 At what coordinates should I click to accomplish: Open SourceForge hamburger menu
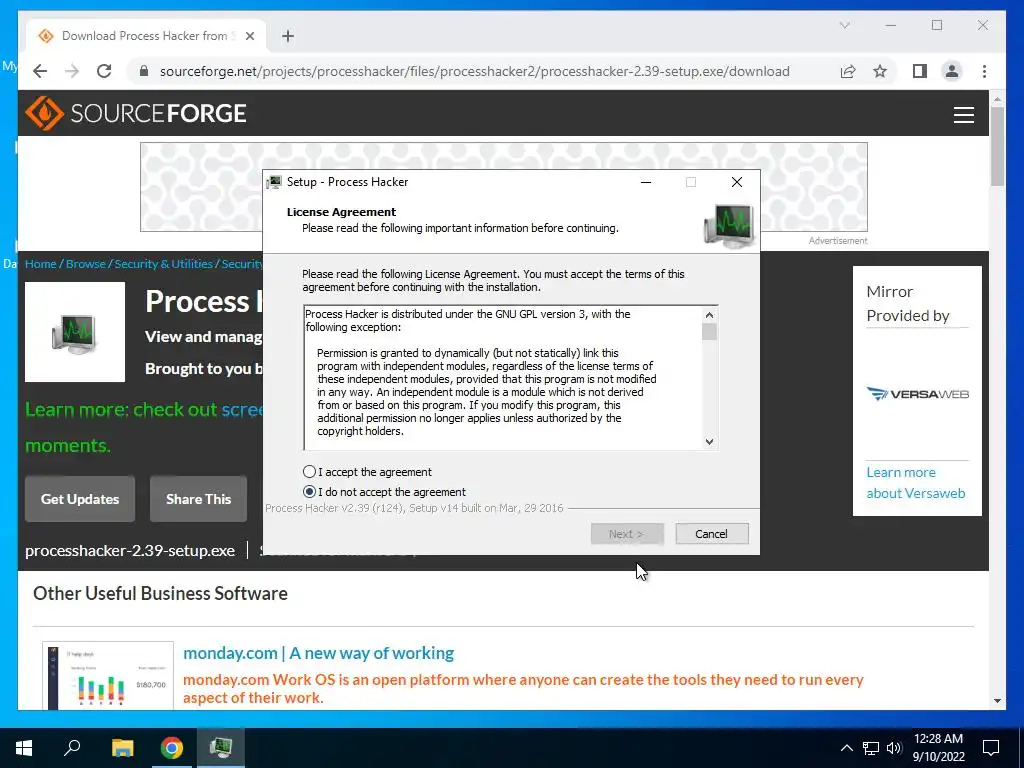pyautogui.click(x=964, y=114)
